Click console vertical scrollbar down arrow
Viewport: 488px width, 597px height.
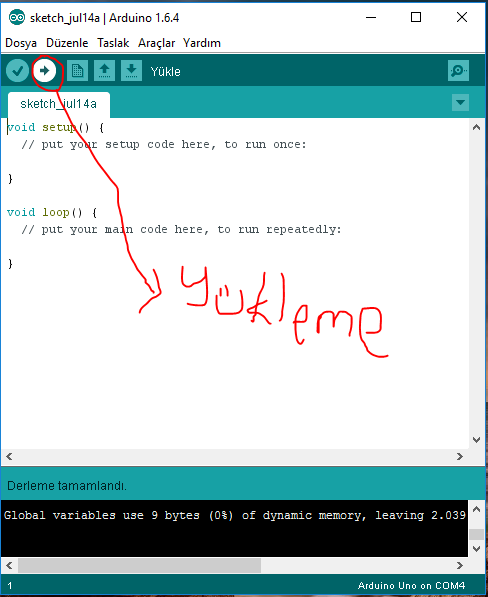476,549
